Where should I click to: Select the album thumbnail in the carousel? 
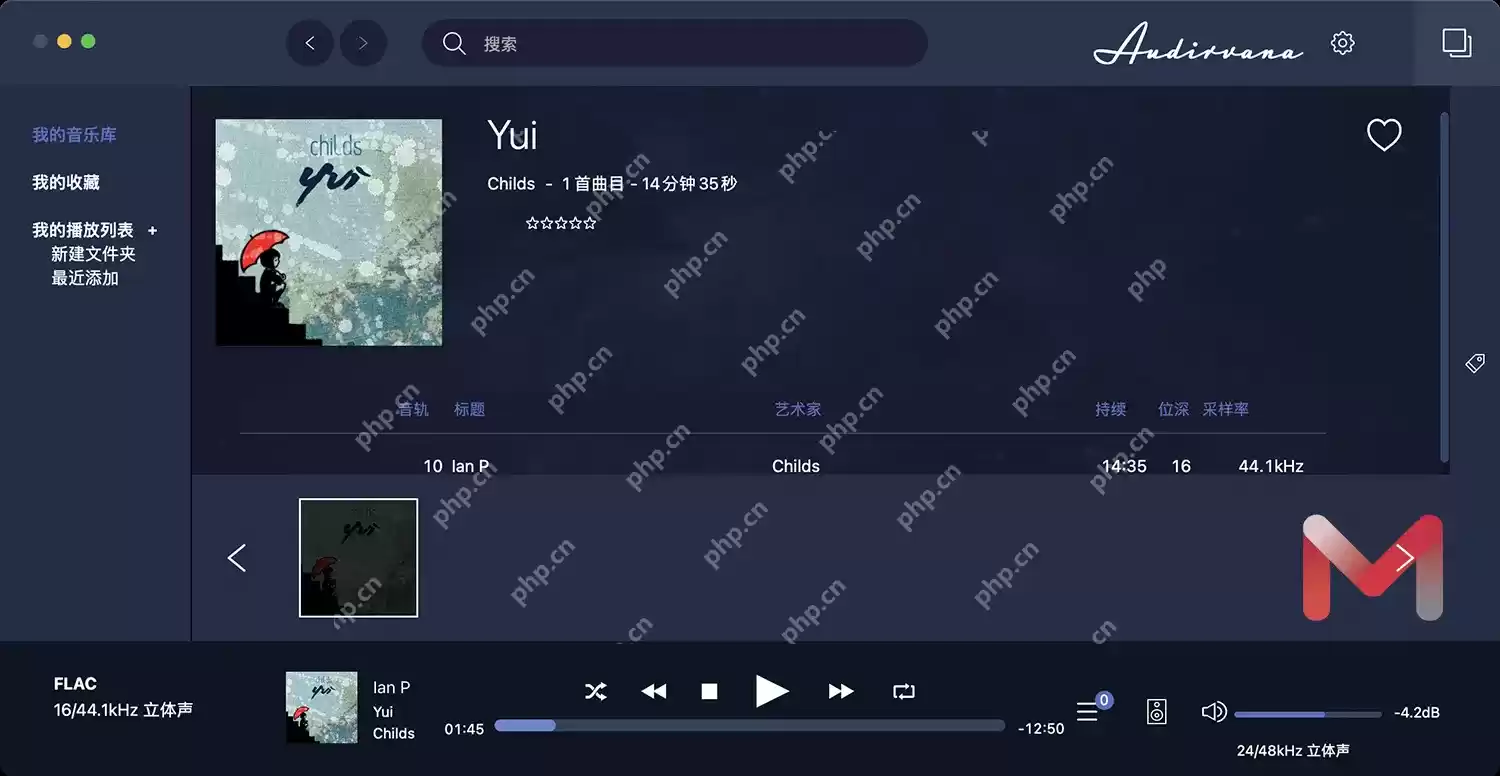[x=358, y=557]
